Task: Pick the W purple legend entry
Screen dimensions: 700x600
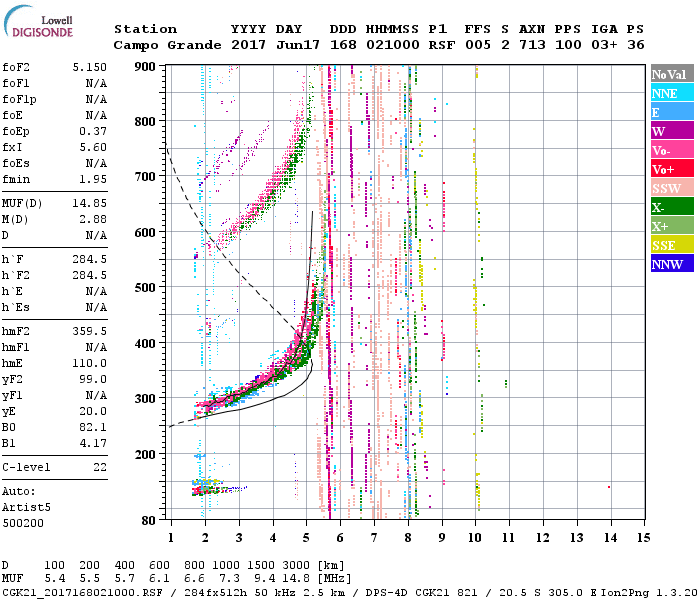Action: tap(669, 131)
